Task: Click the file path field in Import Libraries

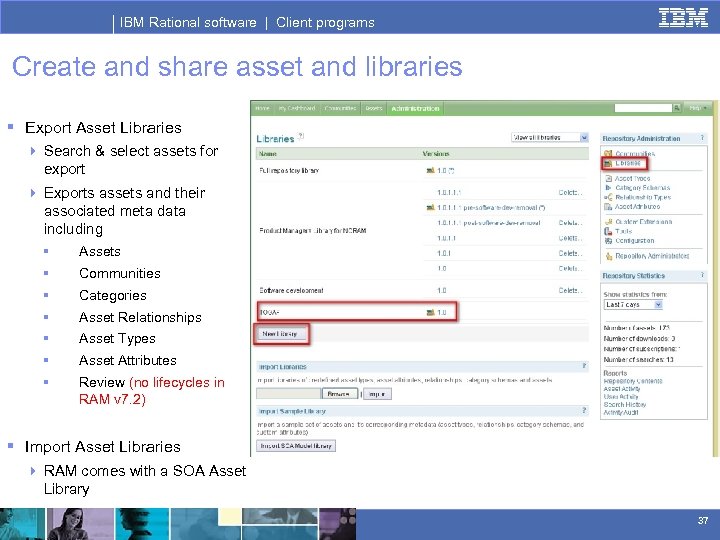Action: [289, 394]
